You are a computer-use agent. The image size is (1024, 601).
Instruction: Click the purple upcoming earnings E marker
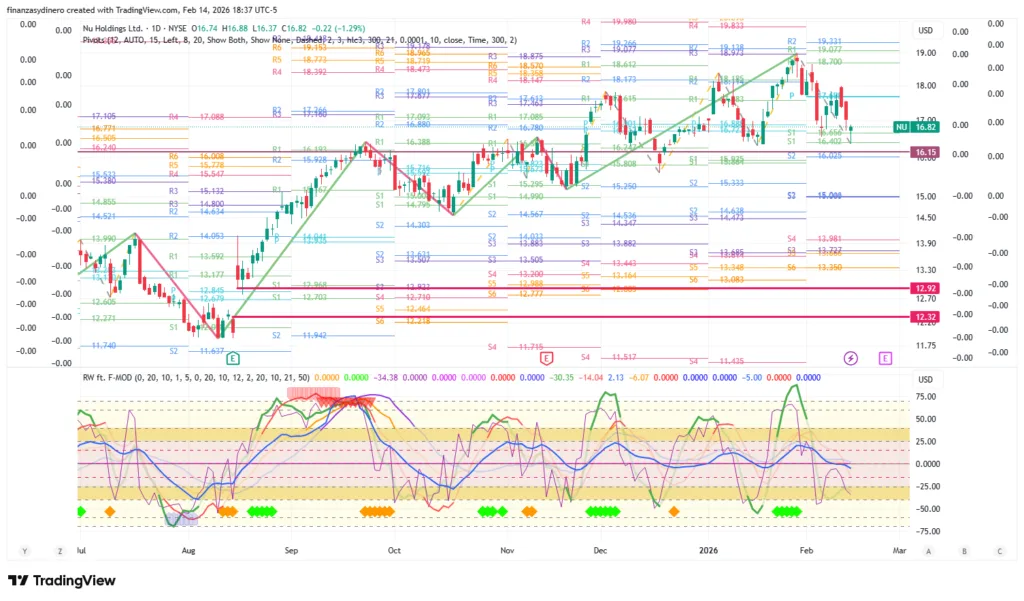pyautogui.click(x=885, y=358)
